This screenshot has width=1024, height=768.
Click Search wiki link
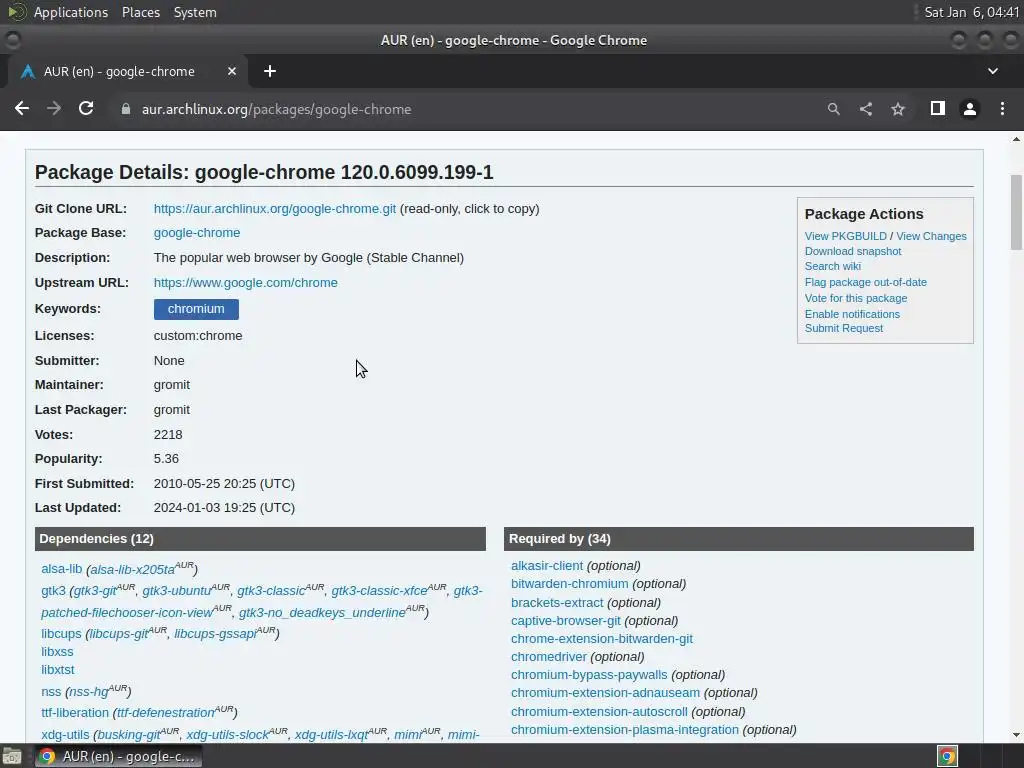(833, 266)
